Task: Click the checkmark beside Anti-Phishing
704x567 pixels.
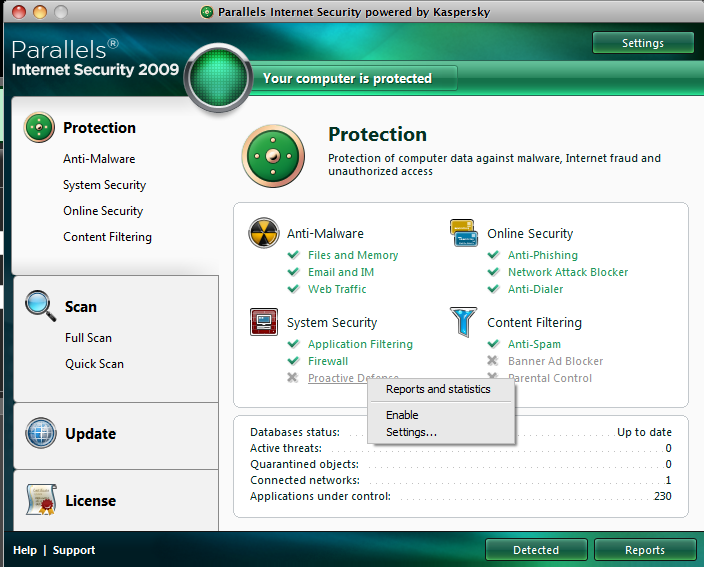Action: coord(493,255)
